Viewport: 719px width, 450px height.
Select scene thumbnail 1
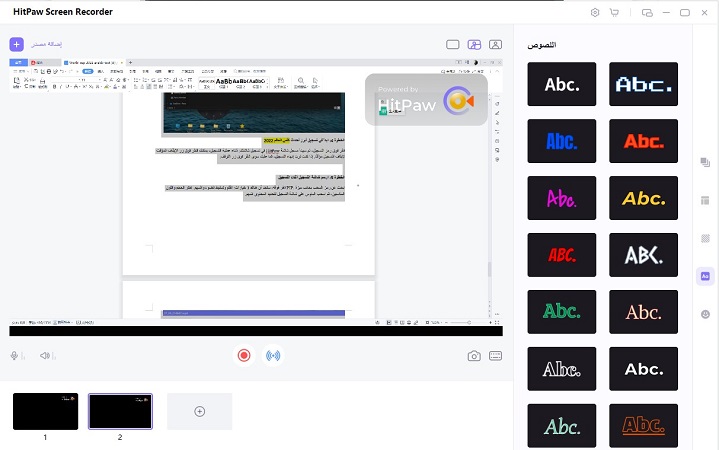[x=45, y=411]
